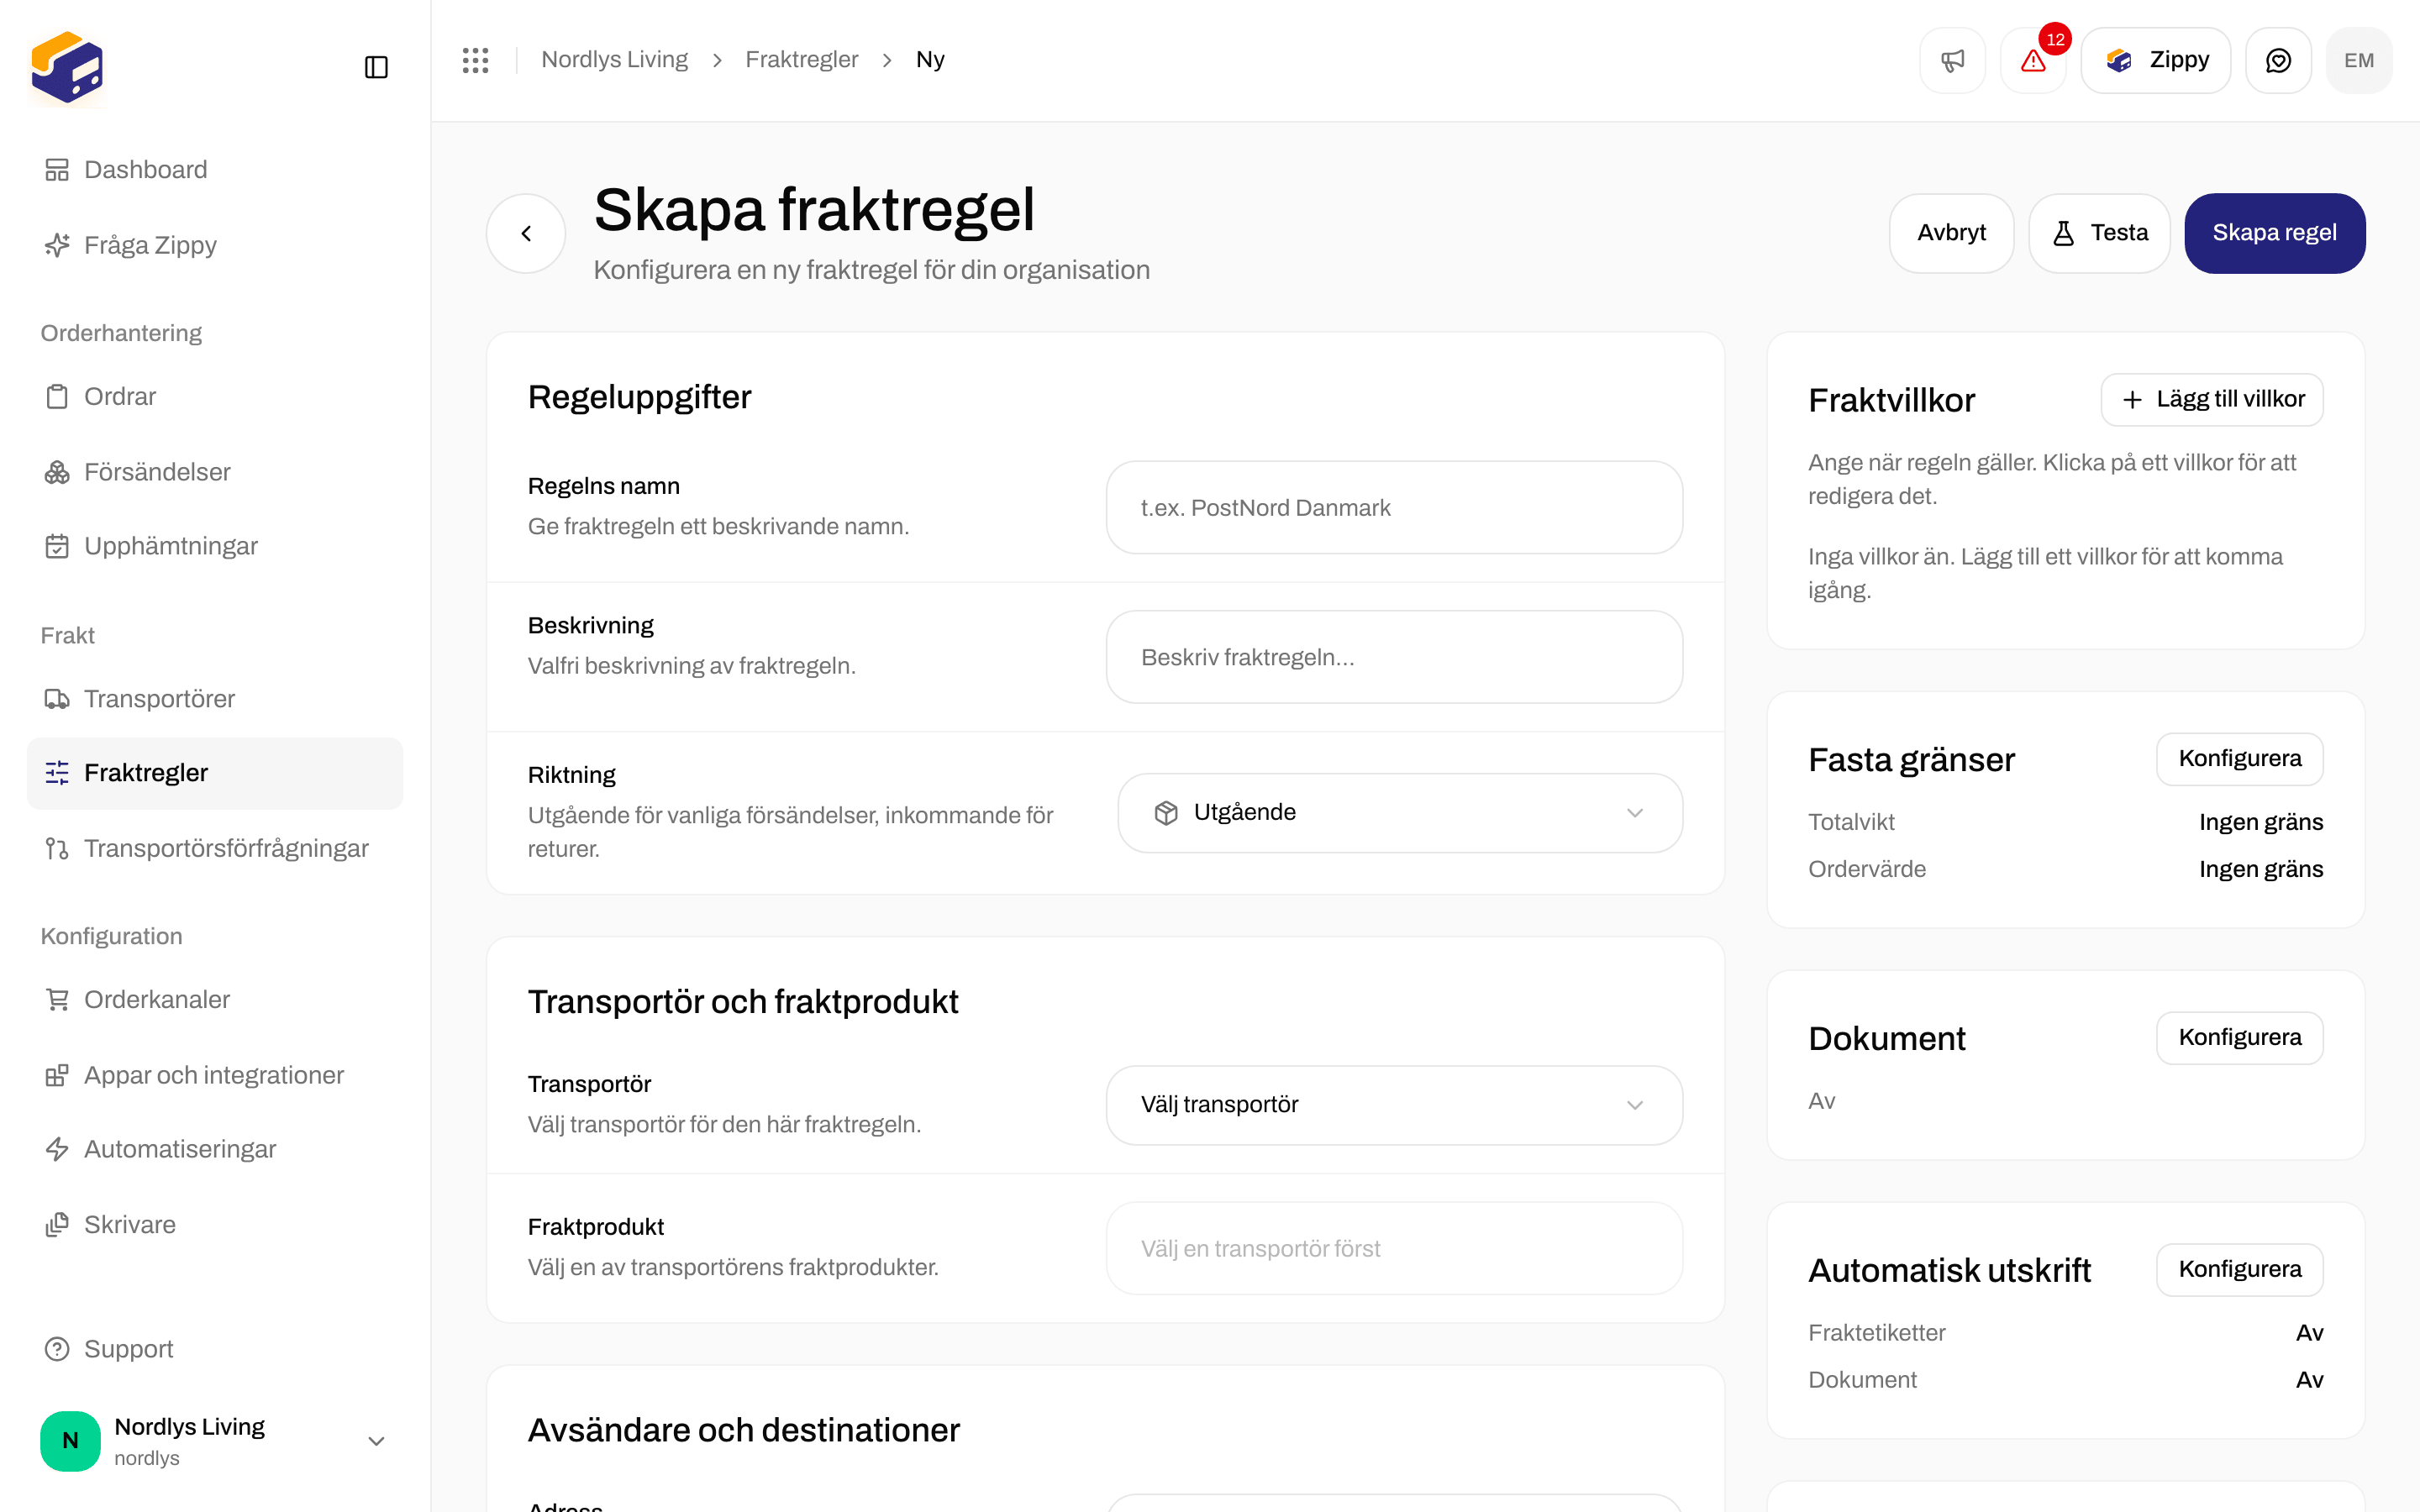Open the Riktning dropdown showing Utgående
The width and height of the screenshot is (2420, 1512).
pyautogui.click(x=1400, y=813)
